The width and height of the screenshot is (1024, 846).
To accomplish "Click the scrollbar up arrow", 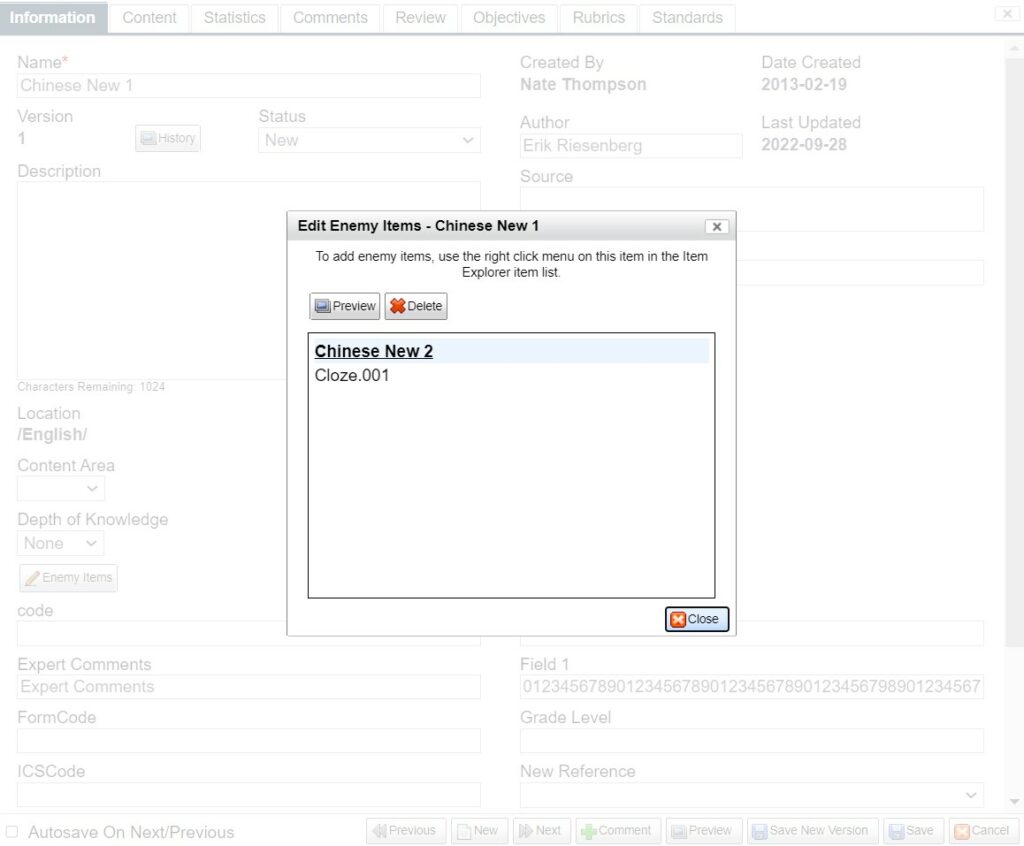I will 1014,48.
